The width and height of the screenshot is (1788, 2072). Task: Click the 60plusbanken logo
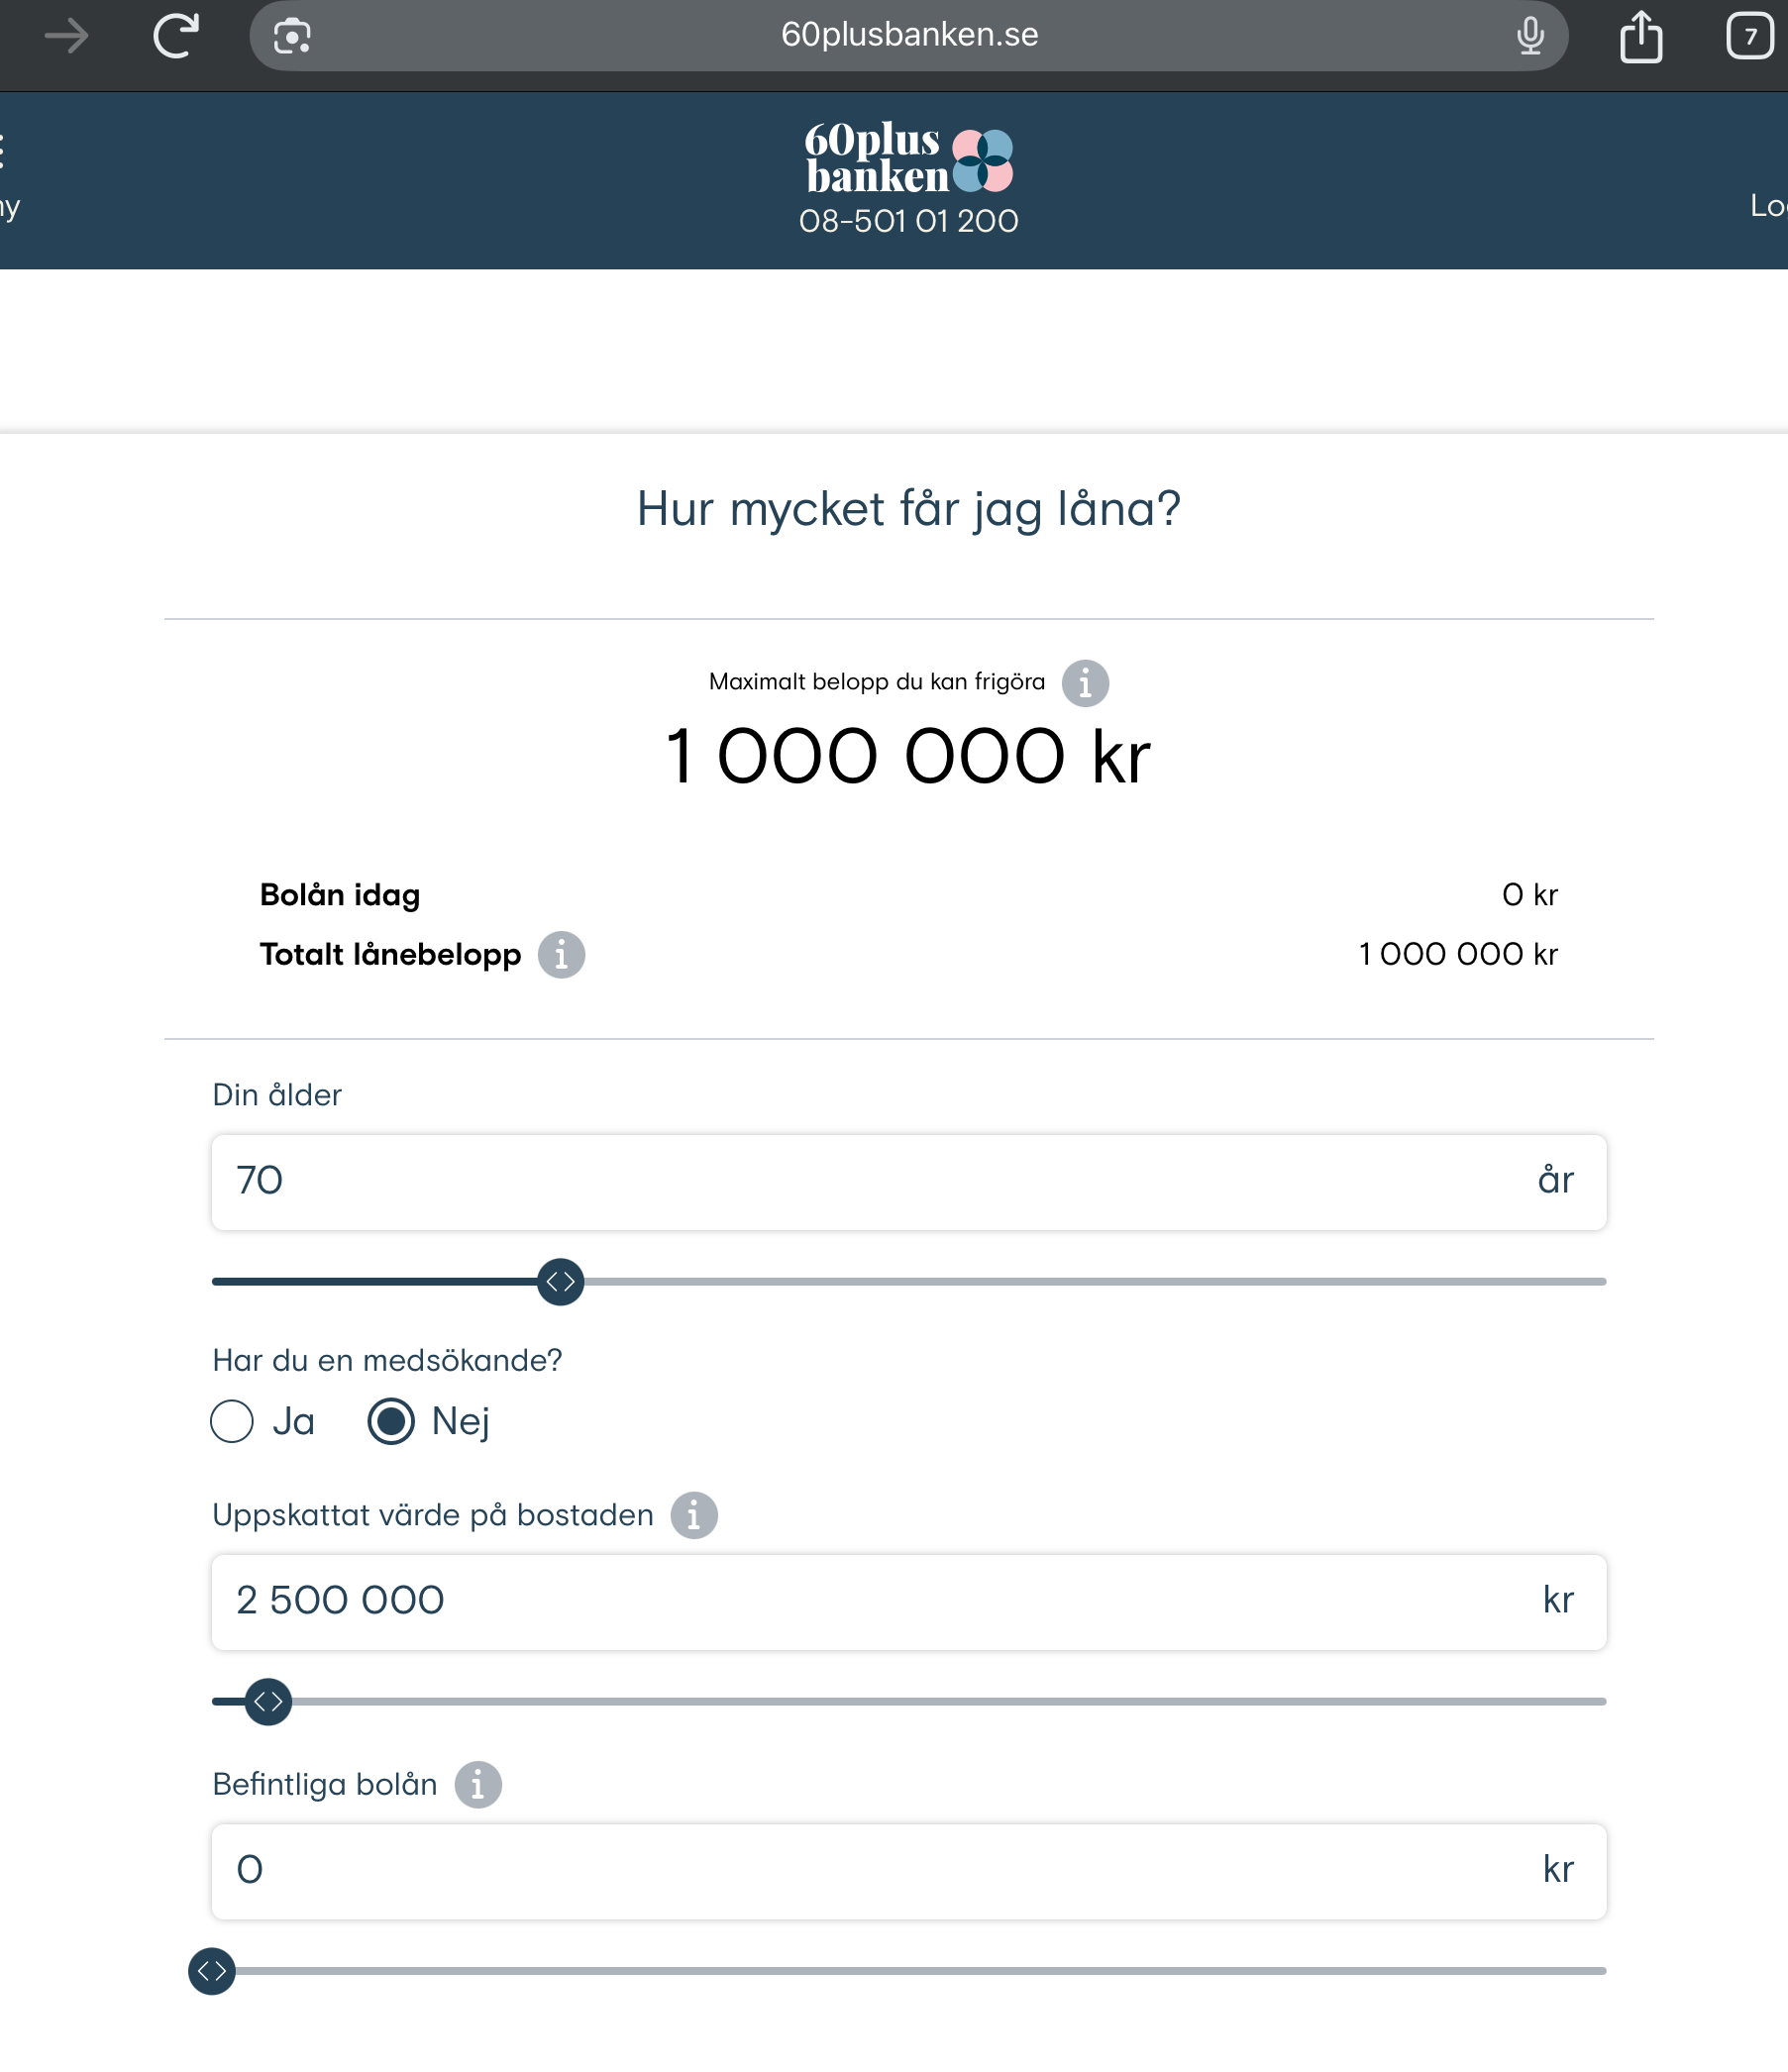[908, 158]
